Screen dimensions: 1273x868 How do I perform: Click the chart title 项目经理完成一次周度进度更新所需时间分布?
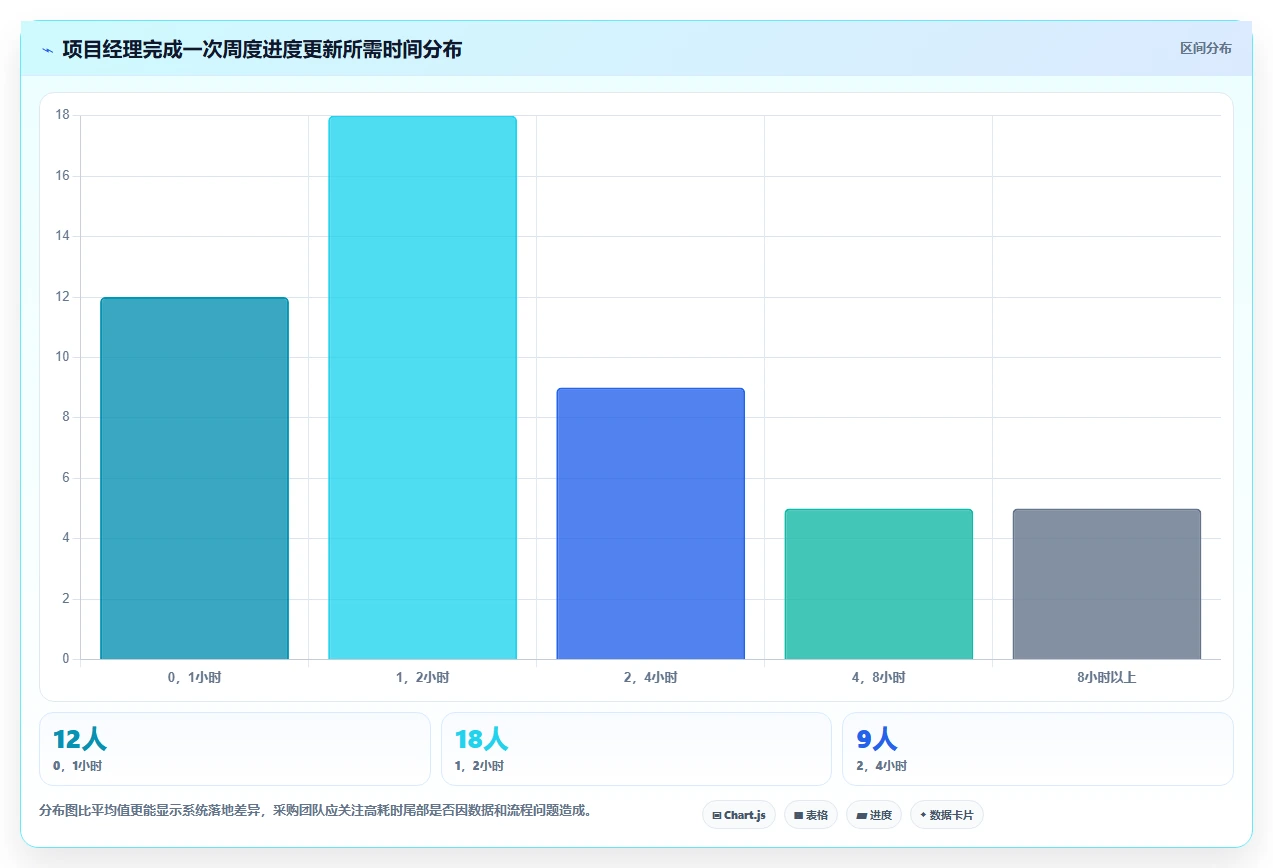(x=262, y=49)
